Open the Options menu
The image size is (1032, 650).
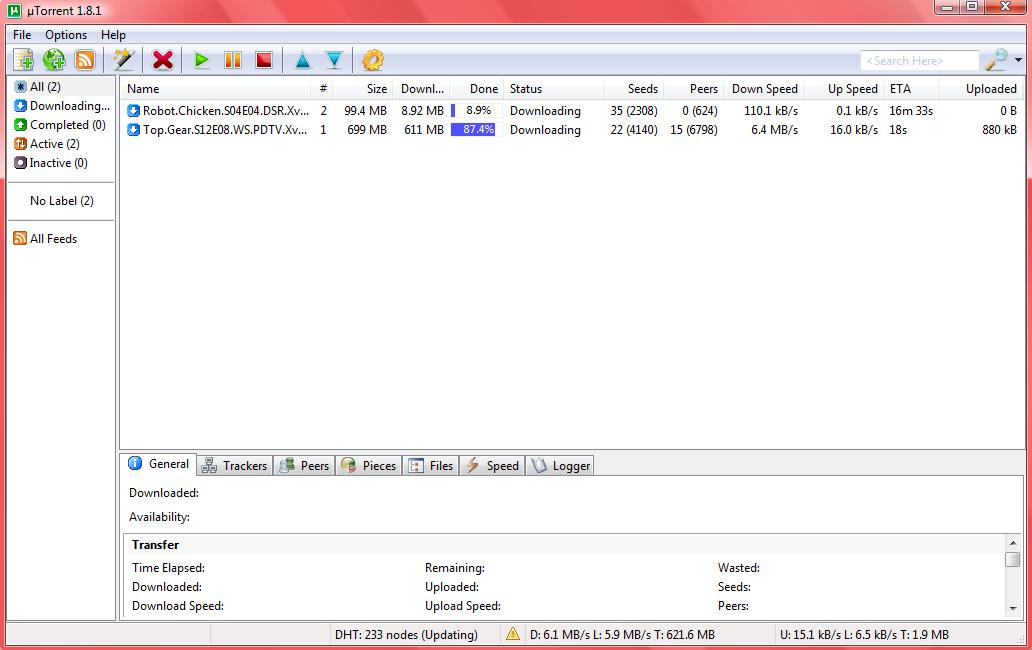66,35
